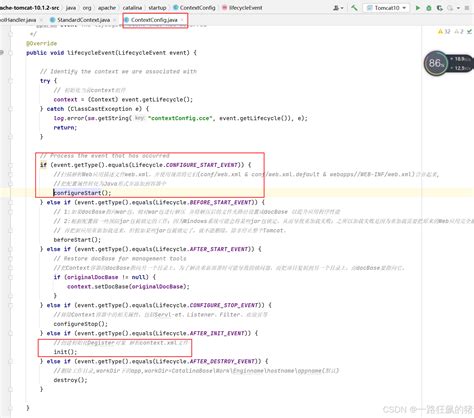The image size is (474, 418).
Task: Collapse the CONFIGURE_START_EVENT if-block fold marker
Action: (x=11, y=165)
